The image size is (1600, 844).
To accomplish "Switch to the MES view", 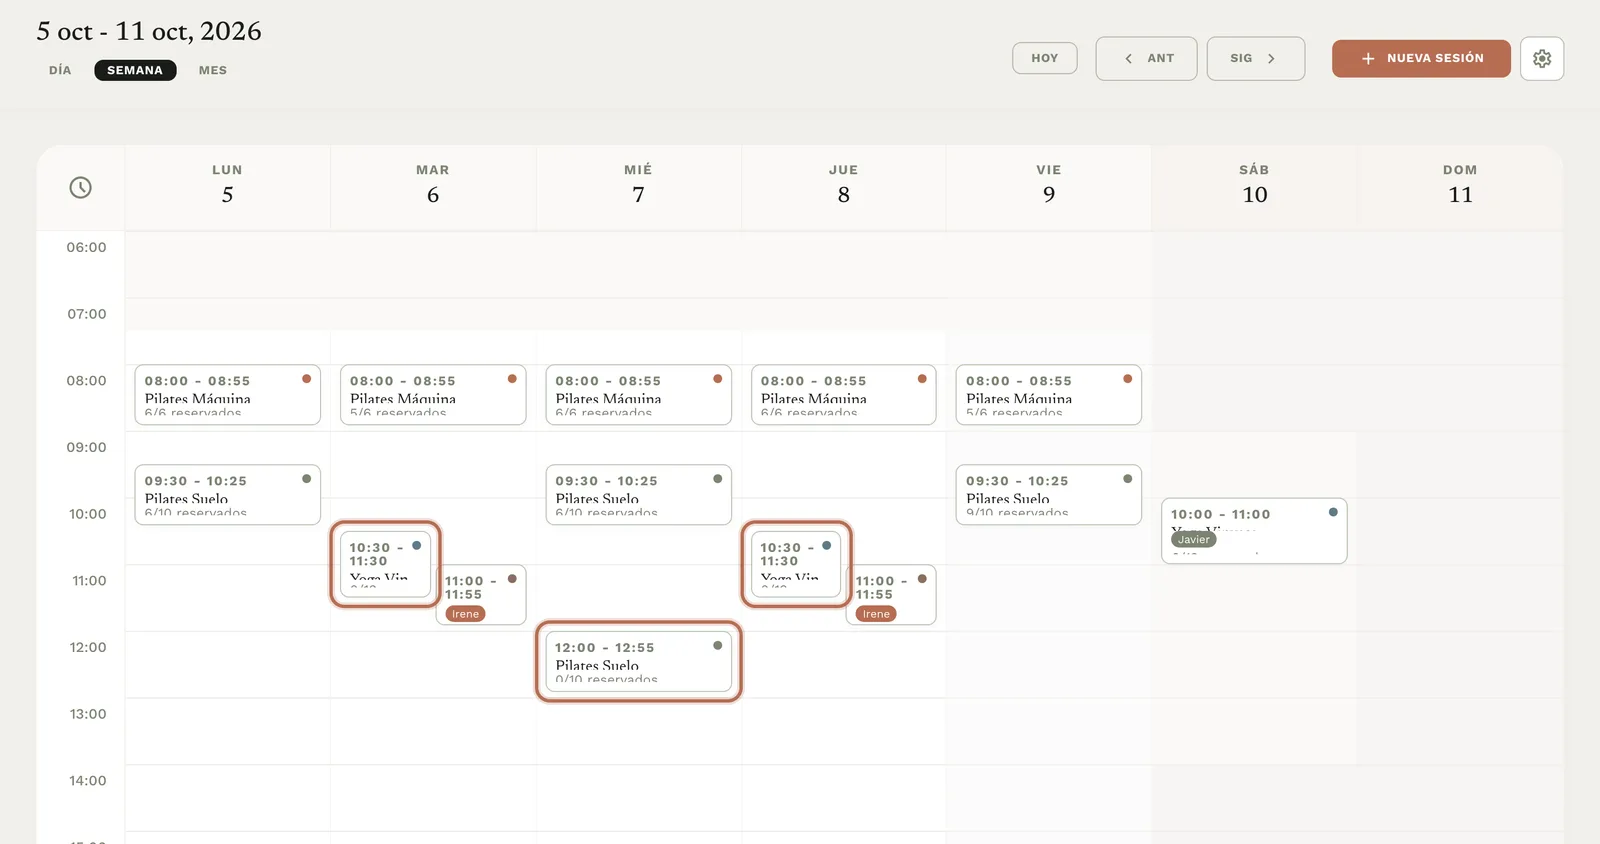I will [x=213, y=70].
